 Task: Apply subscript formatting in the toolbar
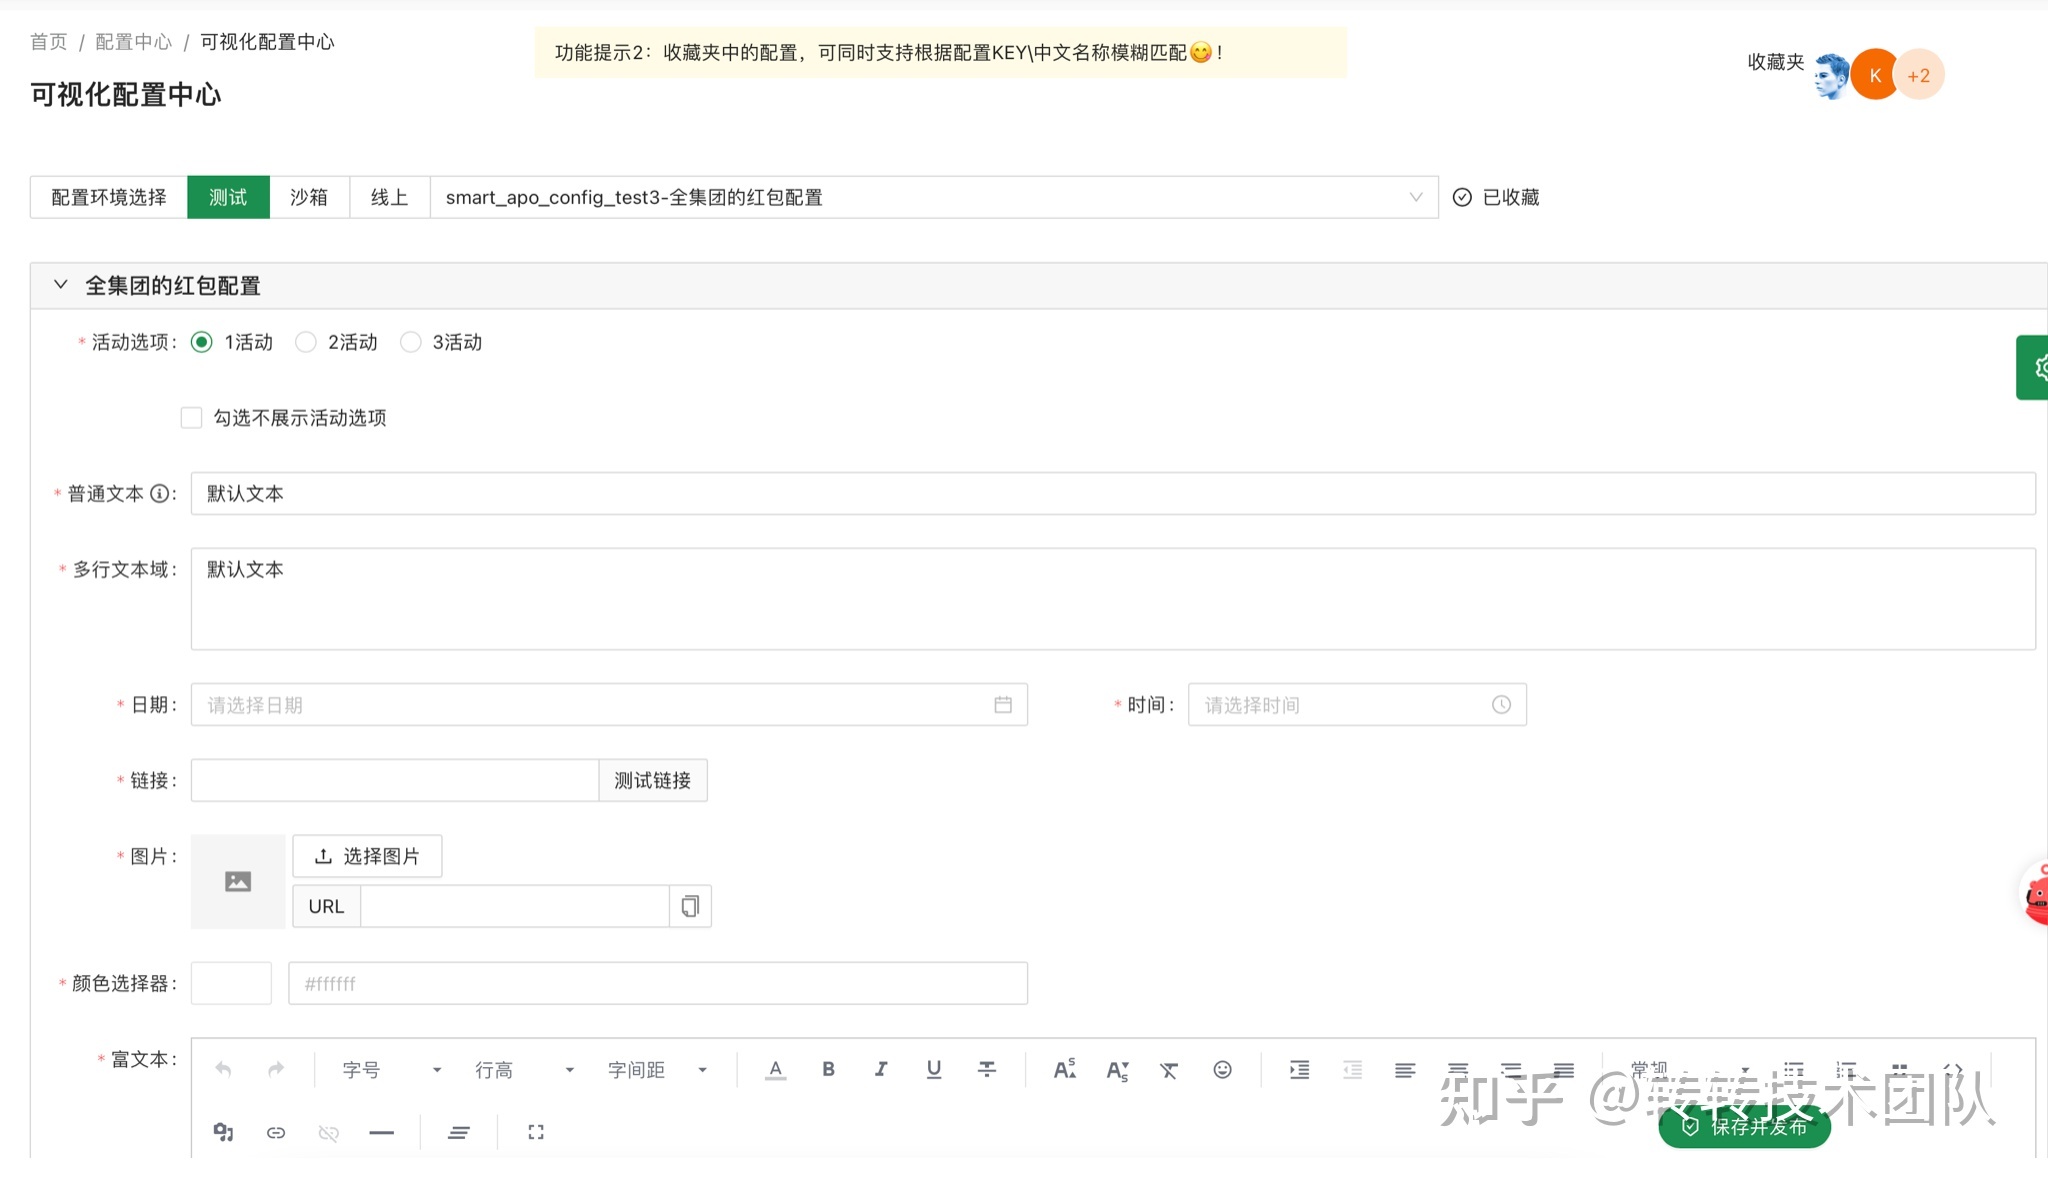1118,1070
